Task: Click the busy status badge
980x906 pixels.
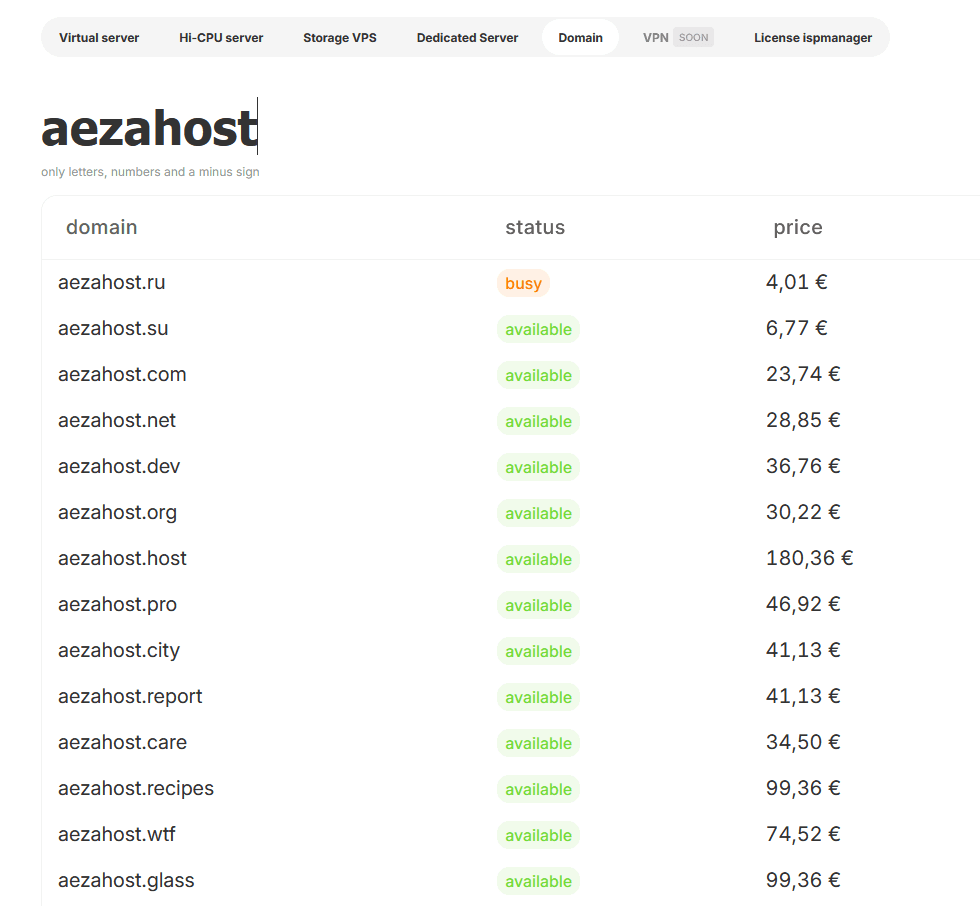Action: [x=523, y=284]
